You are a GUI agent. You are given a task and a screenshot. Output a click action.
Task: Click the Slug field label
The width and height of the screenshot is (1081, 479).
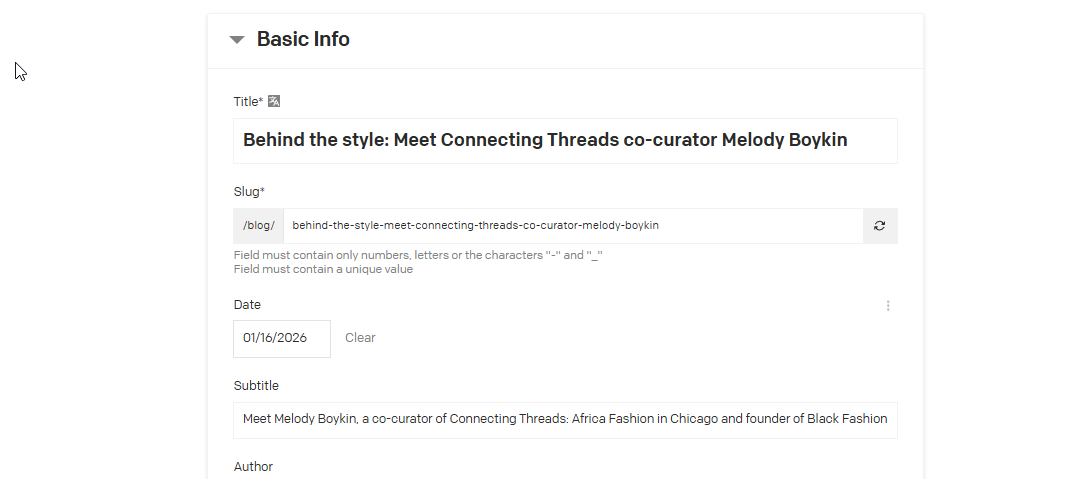click(248, 192)
